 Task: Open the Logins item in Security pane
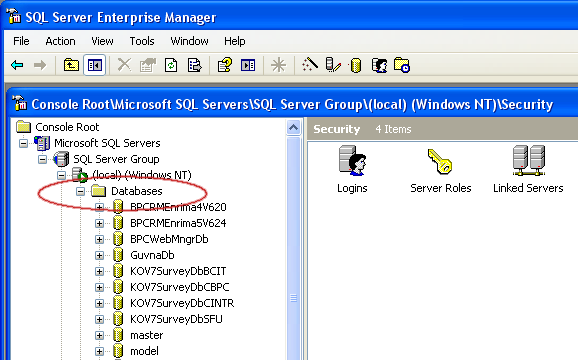[352, 169]
